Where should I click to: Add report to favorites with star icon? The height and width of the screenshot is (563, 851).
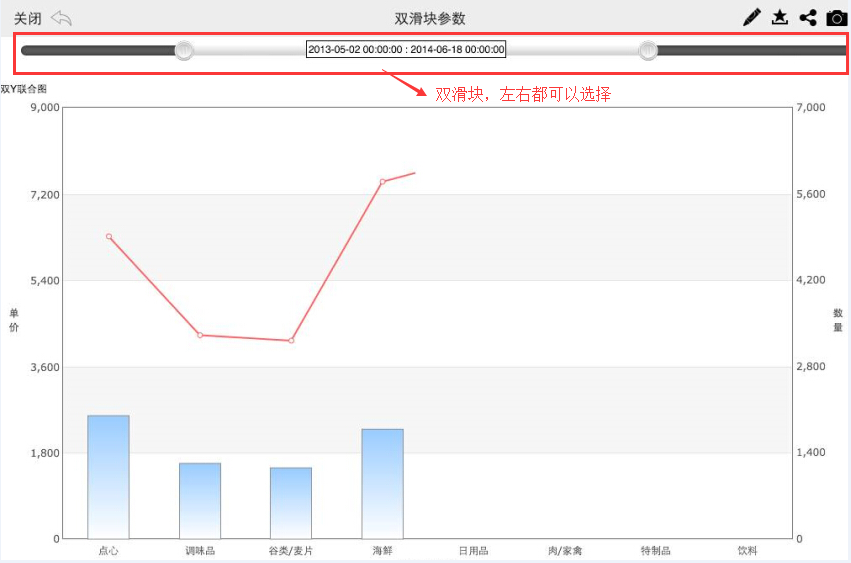(780, 17)
